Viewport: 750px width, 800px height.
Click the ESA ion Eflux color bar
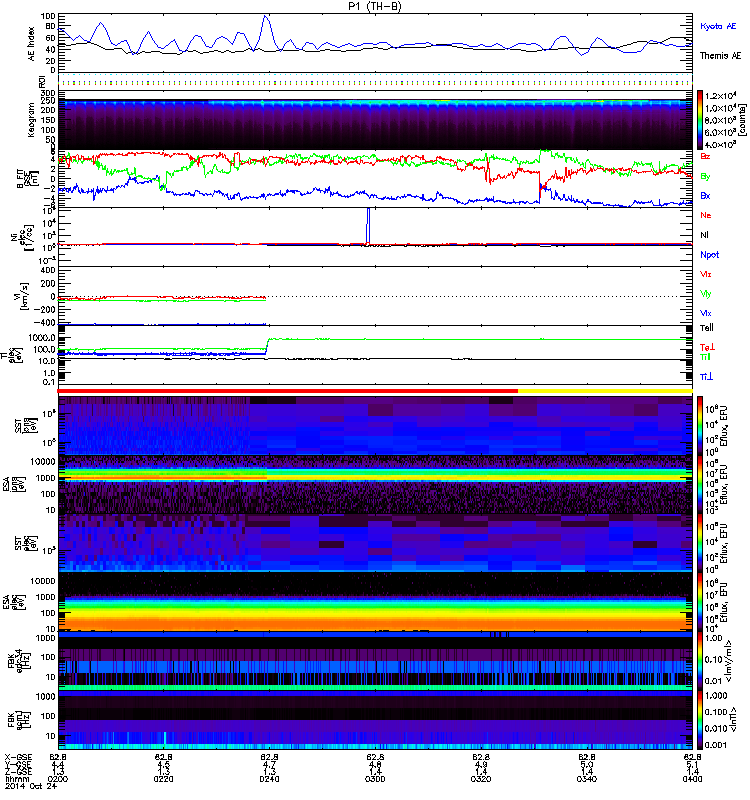(x=700, y=484)
